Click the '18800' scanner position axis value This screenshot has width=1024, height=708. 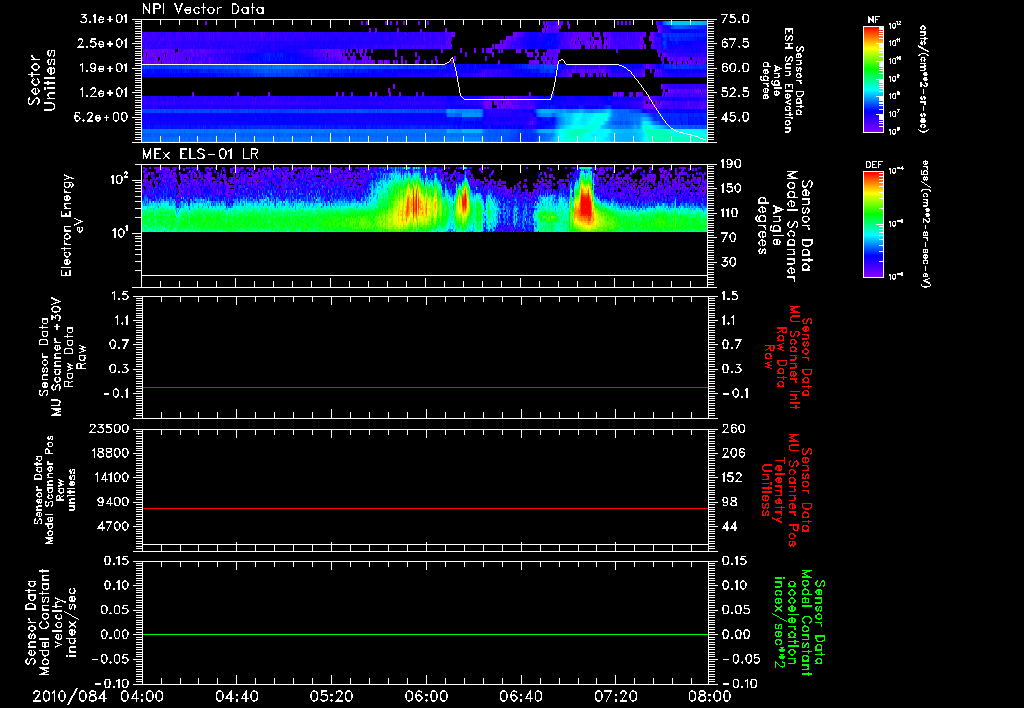[108, 453]
